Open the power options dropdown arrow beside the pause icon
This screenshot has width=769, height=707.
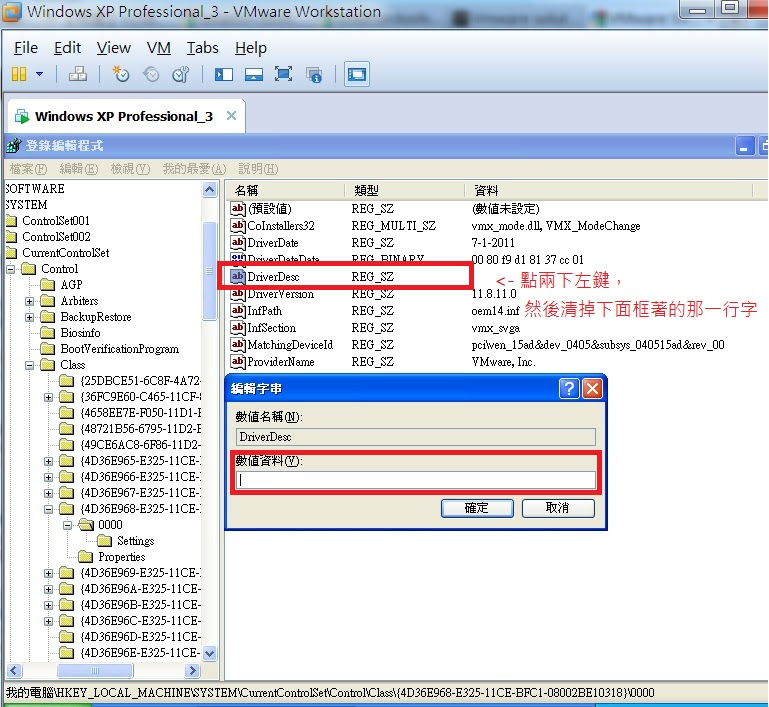40,75
